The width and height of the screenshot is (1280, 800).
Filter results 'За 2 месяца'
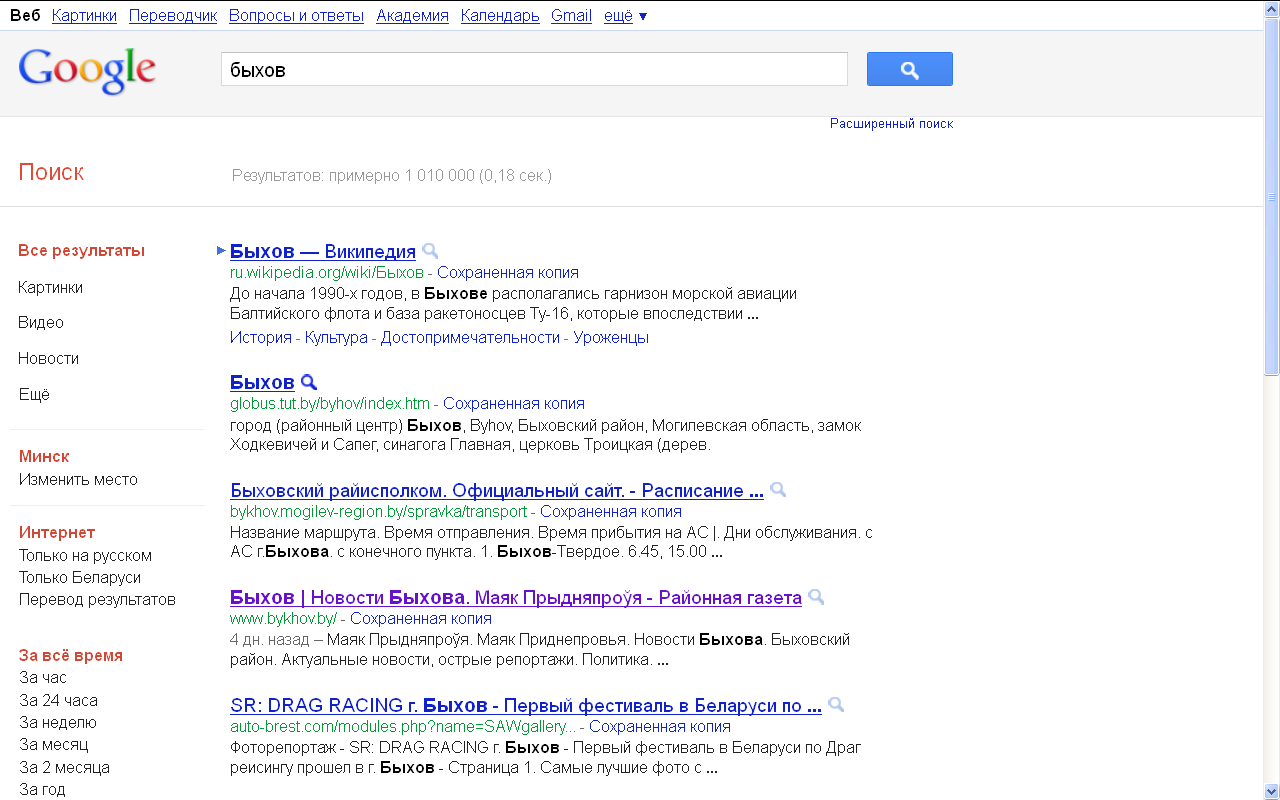[64, 767]
